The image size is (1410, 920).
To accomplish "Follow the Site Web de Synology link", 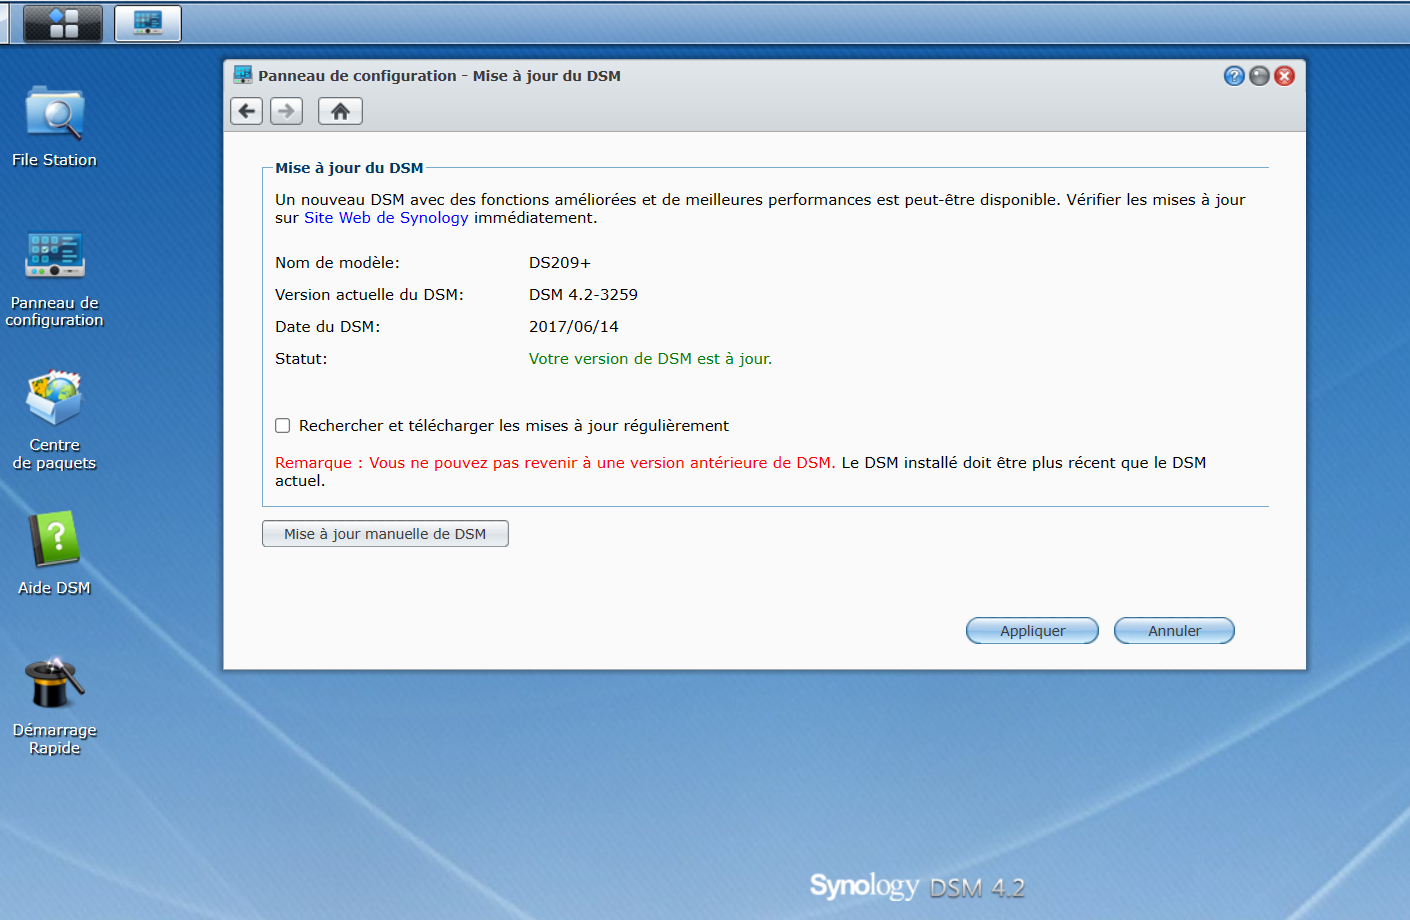I will 386,218.
